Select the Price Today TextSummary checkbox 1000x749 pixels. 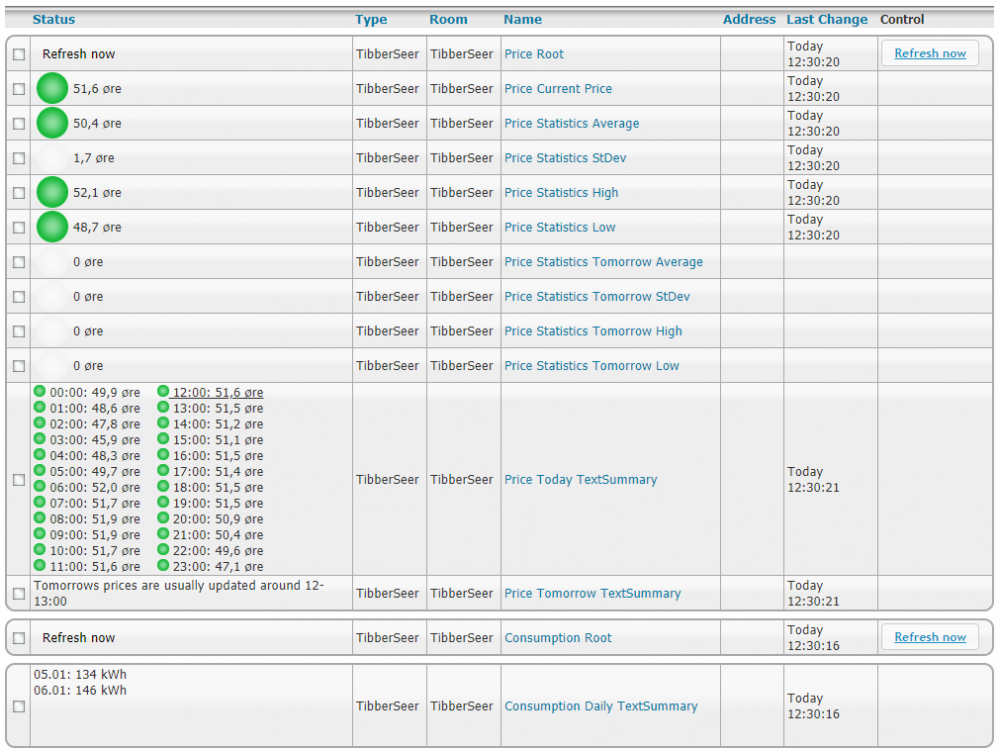[19, 480]
